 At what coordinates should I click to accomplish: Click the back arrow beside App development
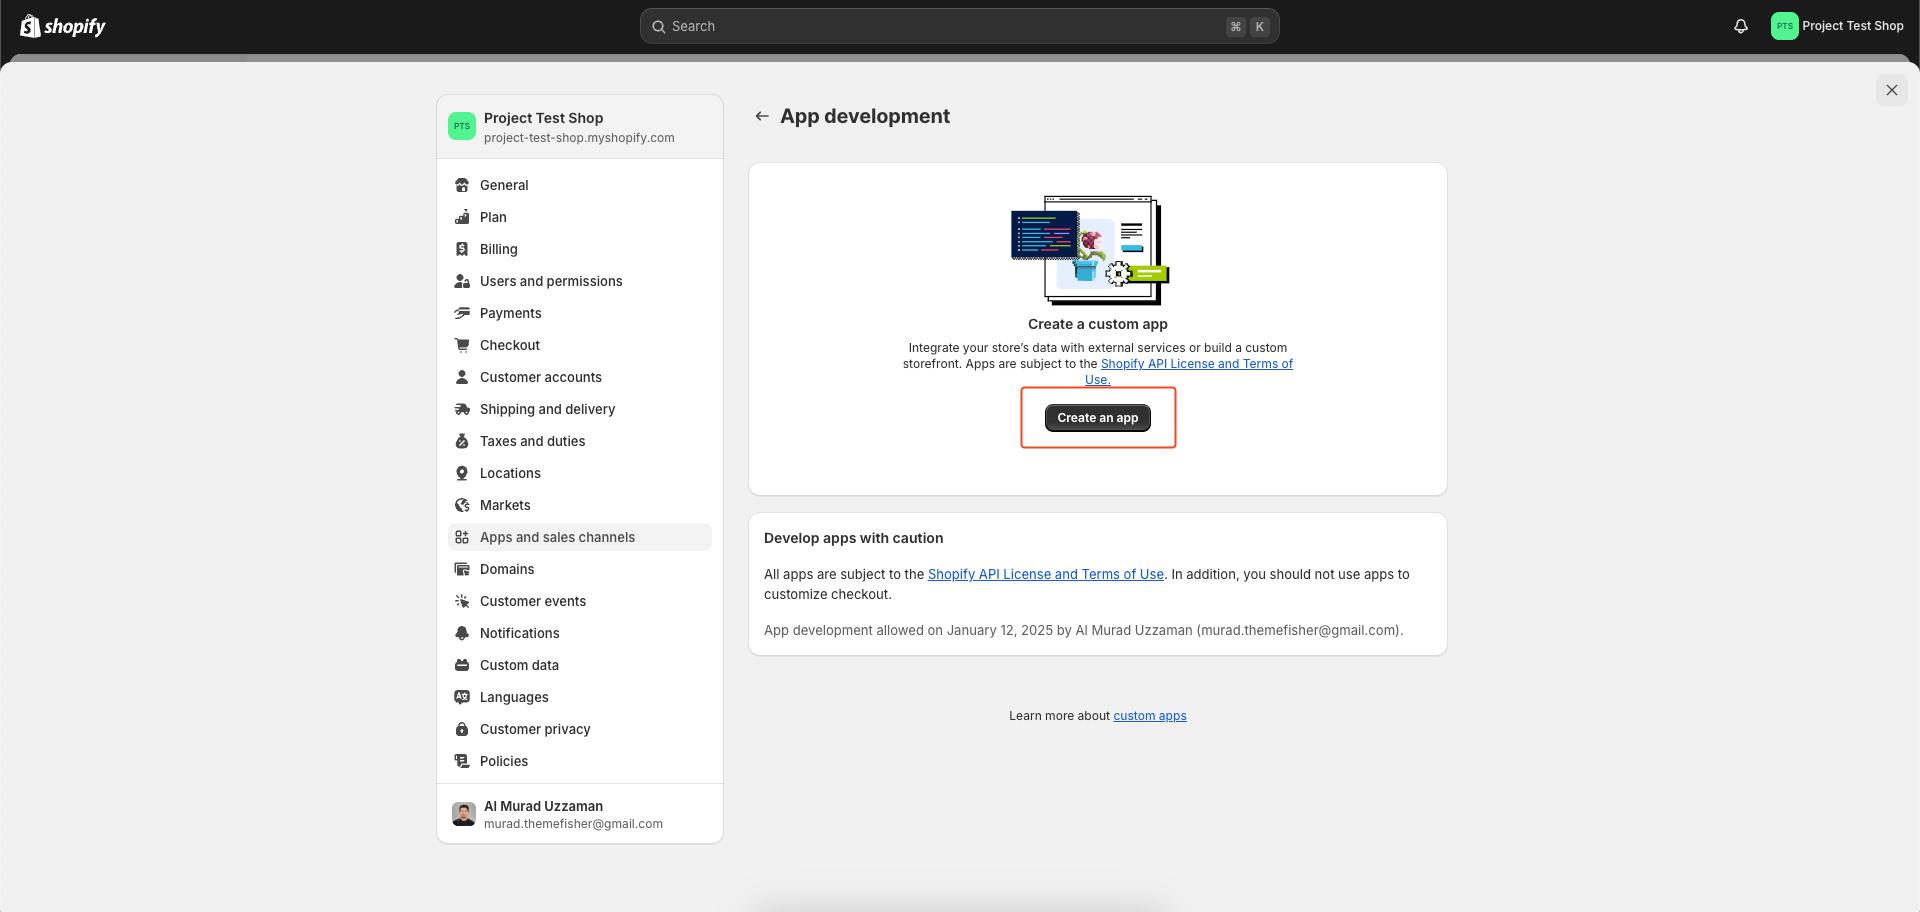tap(762, 116)
